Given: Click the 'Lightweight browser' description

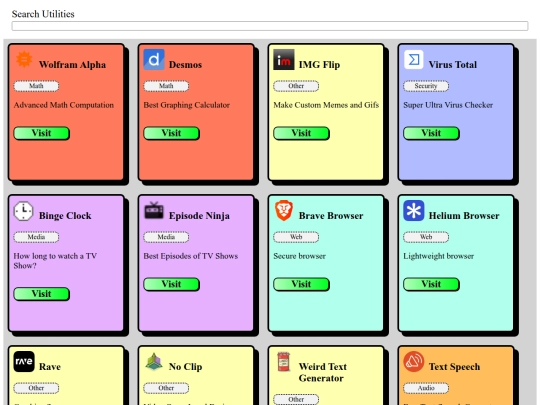Looking at the screenshot, I should pos(438,256).
